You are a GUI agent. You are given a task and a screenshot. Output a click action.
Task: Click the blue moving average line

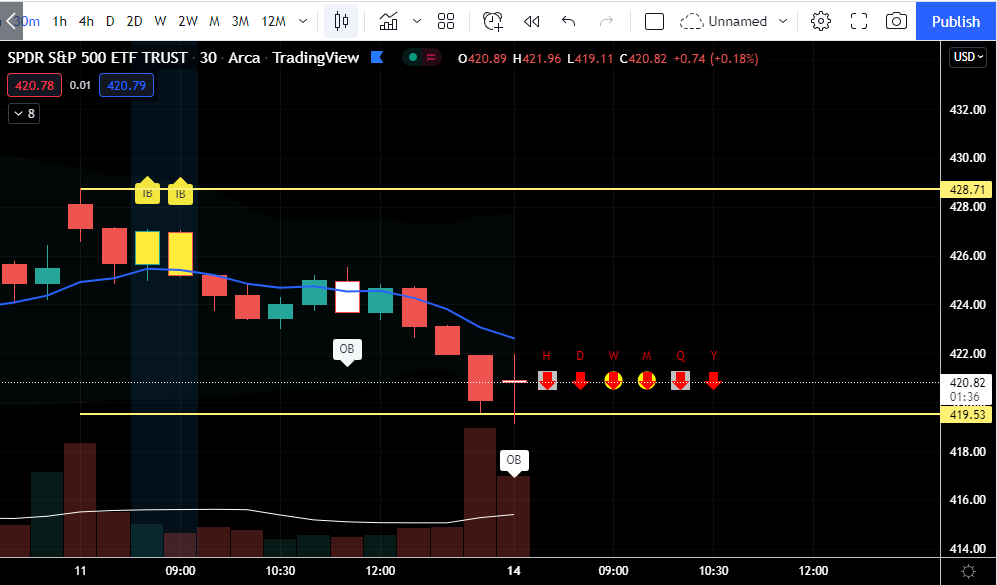(x=280, y=286)
